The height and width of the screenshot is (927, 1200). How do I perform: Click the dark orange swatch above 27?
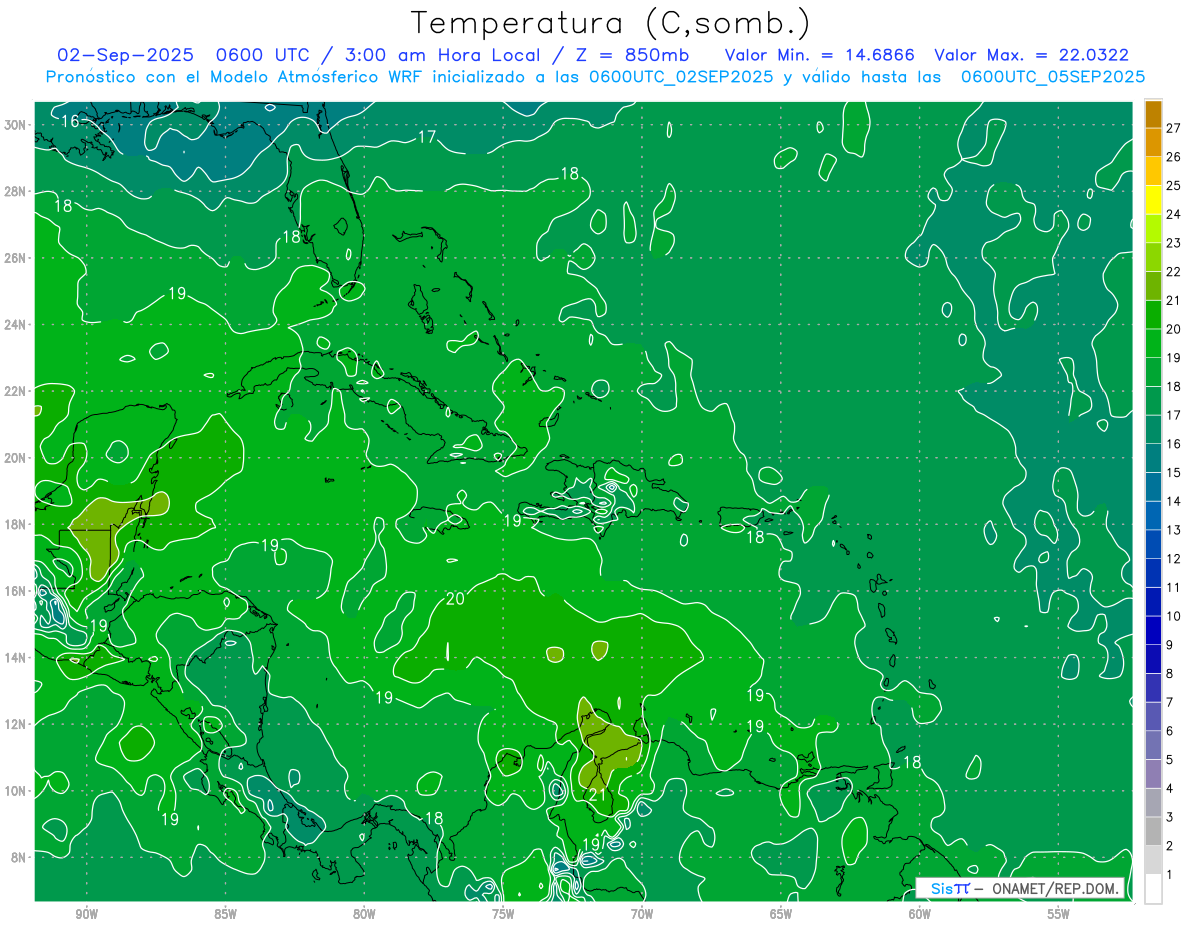[x=1153, y=113]
